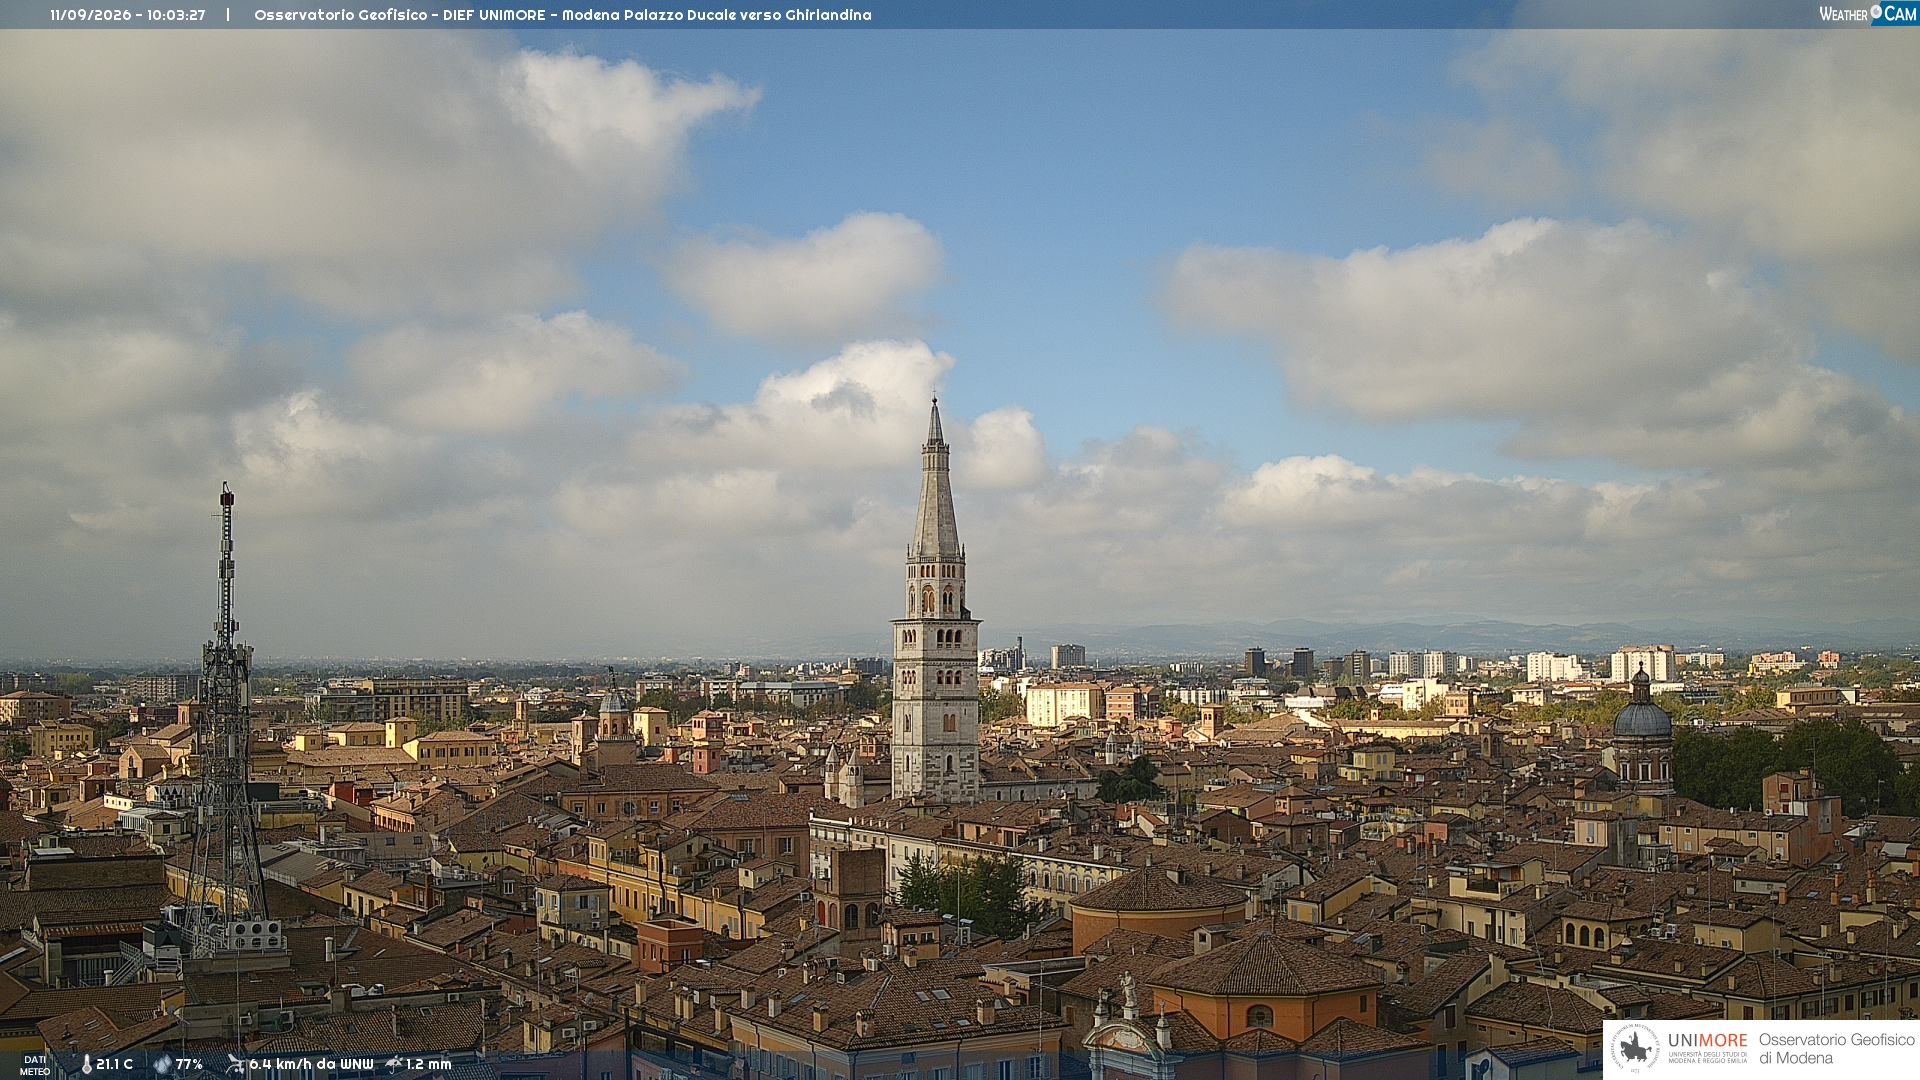The width and height of the screenshot is (1920, 1080).
Task: Click the rain umbrella icon
Action: [394, 1064]
